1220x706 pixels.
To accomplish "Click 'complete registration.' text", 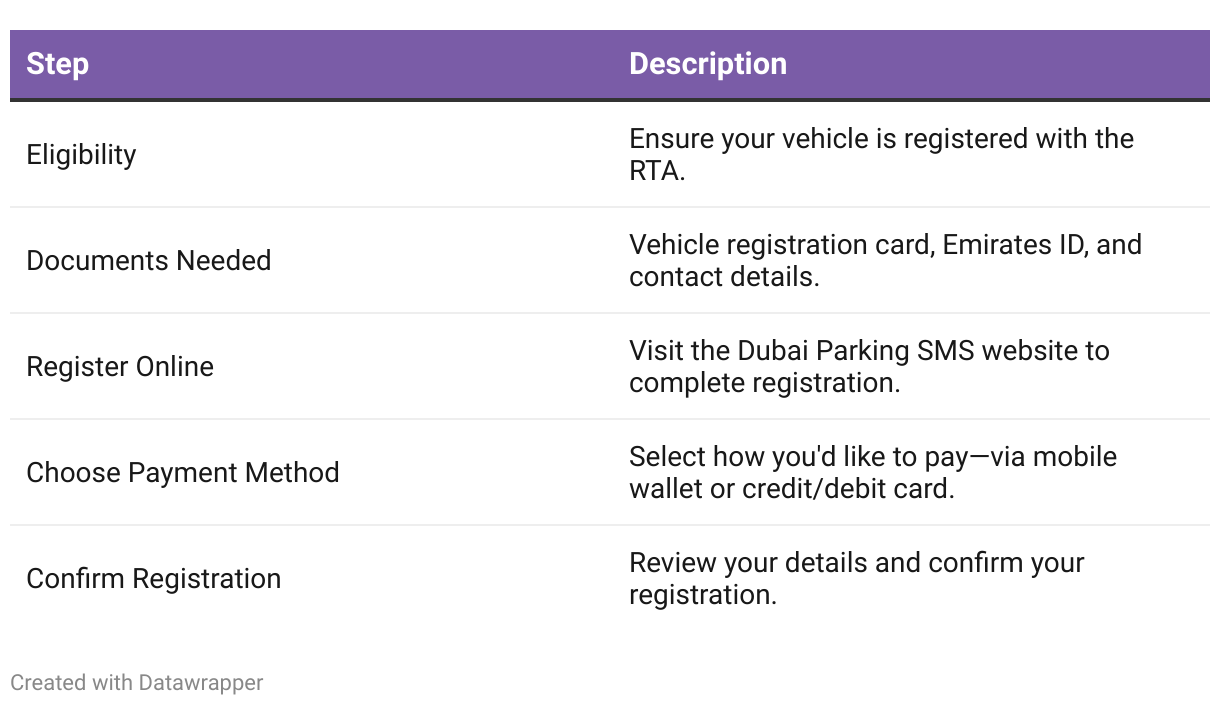I will tap(765, 383).
